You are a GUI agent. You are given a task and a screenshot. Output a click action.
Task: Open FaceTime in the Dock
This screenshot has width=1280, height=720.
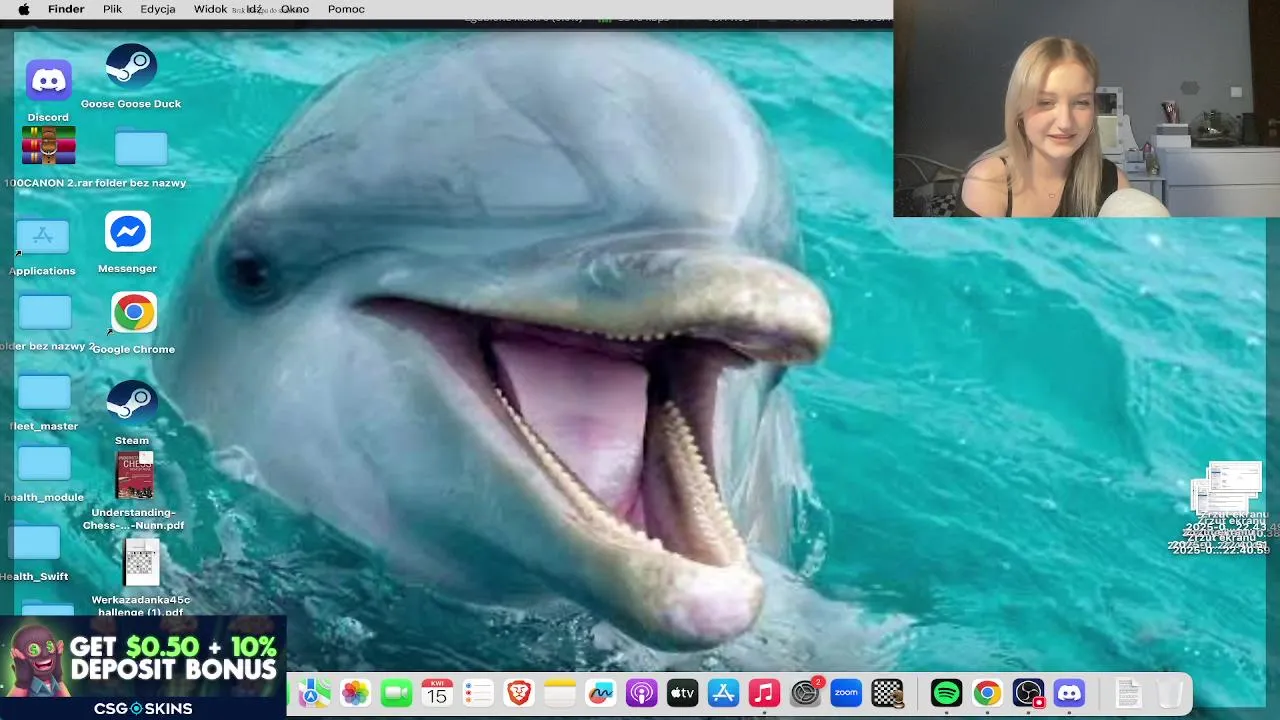point(396,693)
